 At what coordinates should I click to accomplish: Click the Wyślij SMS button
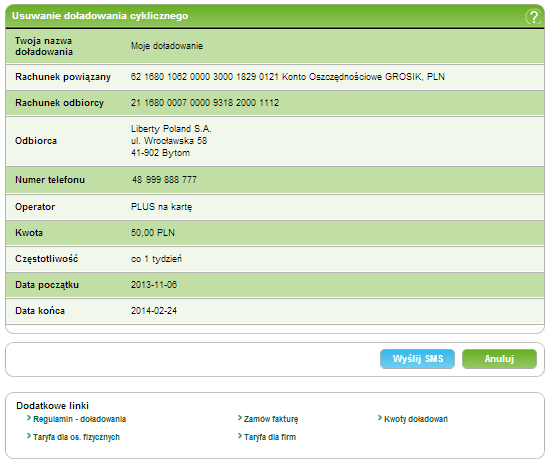[x=417, y=359]
